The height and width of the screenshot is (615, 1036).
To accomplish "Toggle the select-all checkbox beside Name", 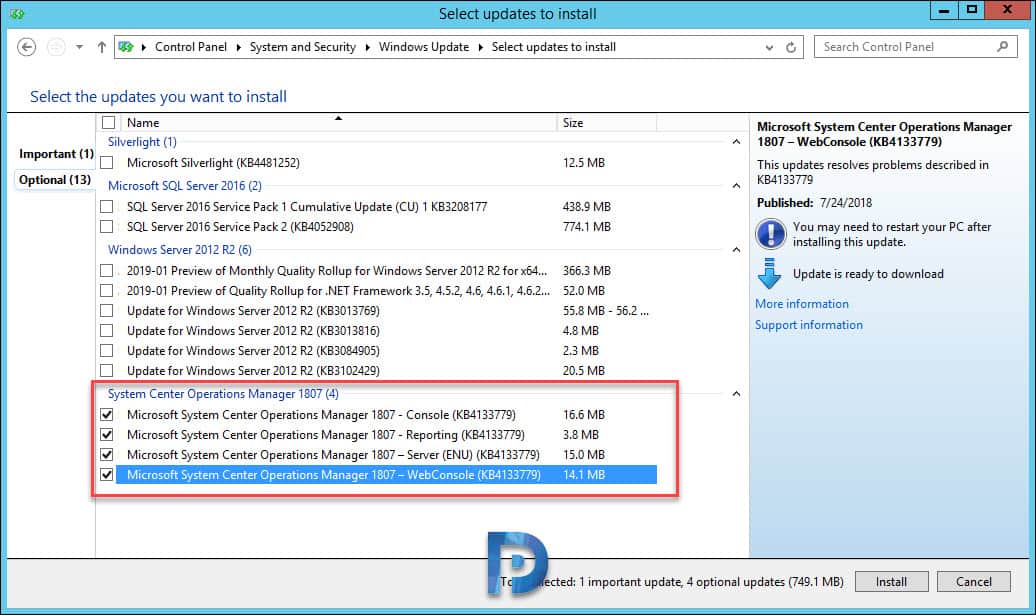I will tap(109, 123).
